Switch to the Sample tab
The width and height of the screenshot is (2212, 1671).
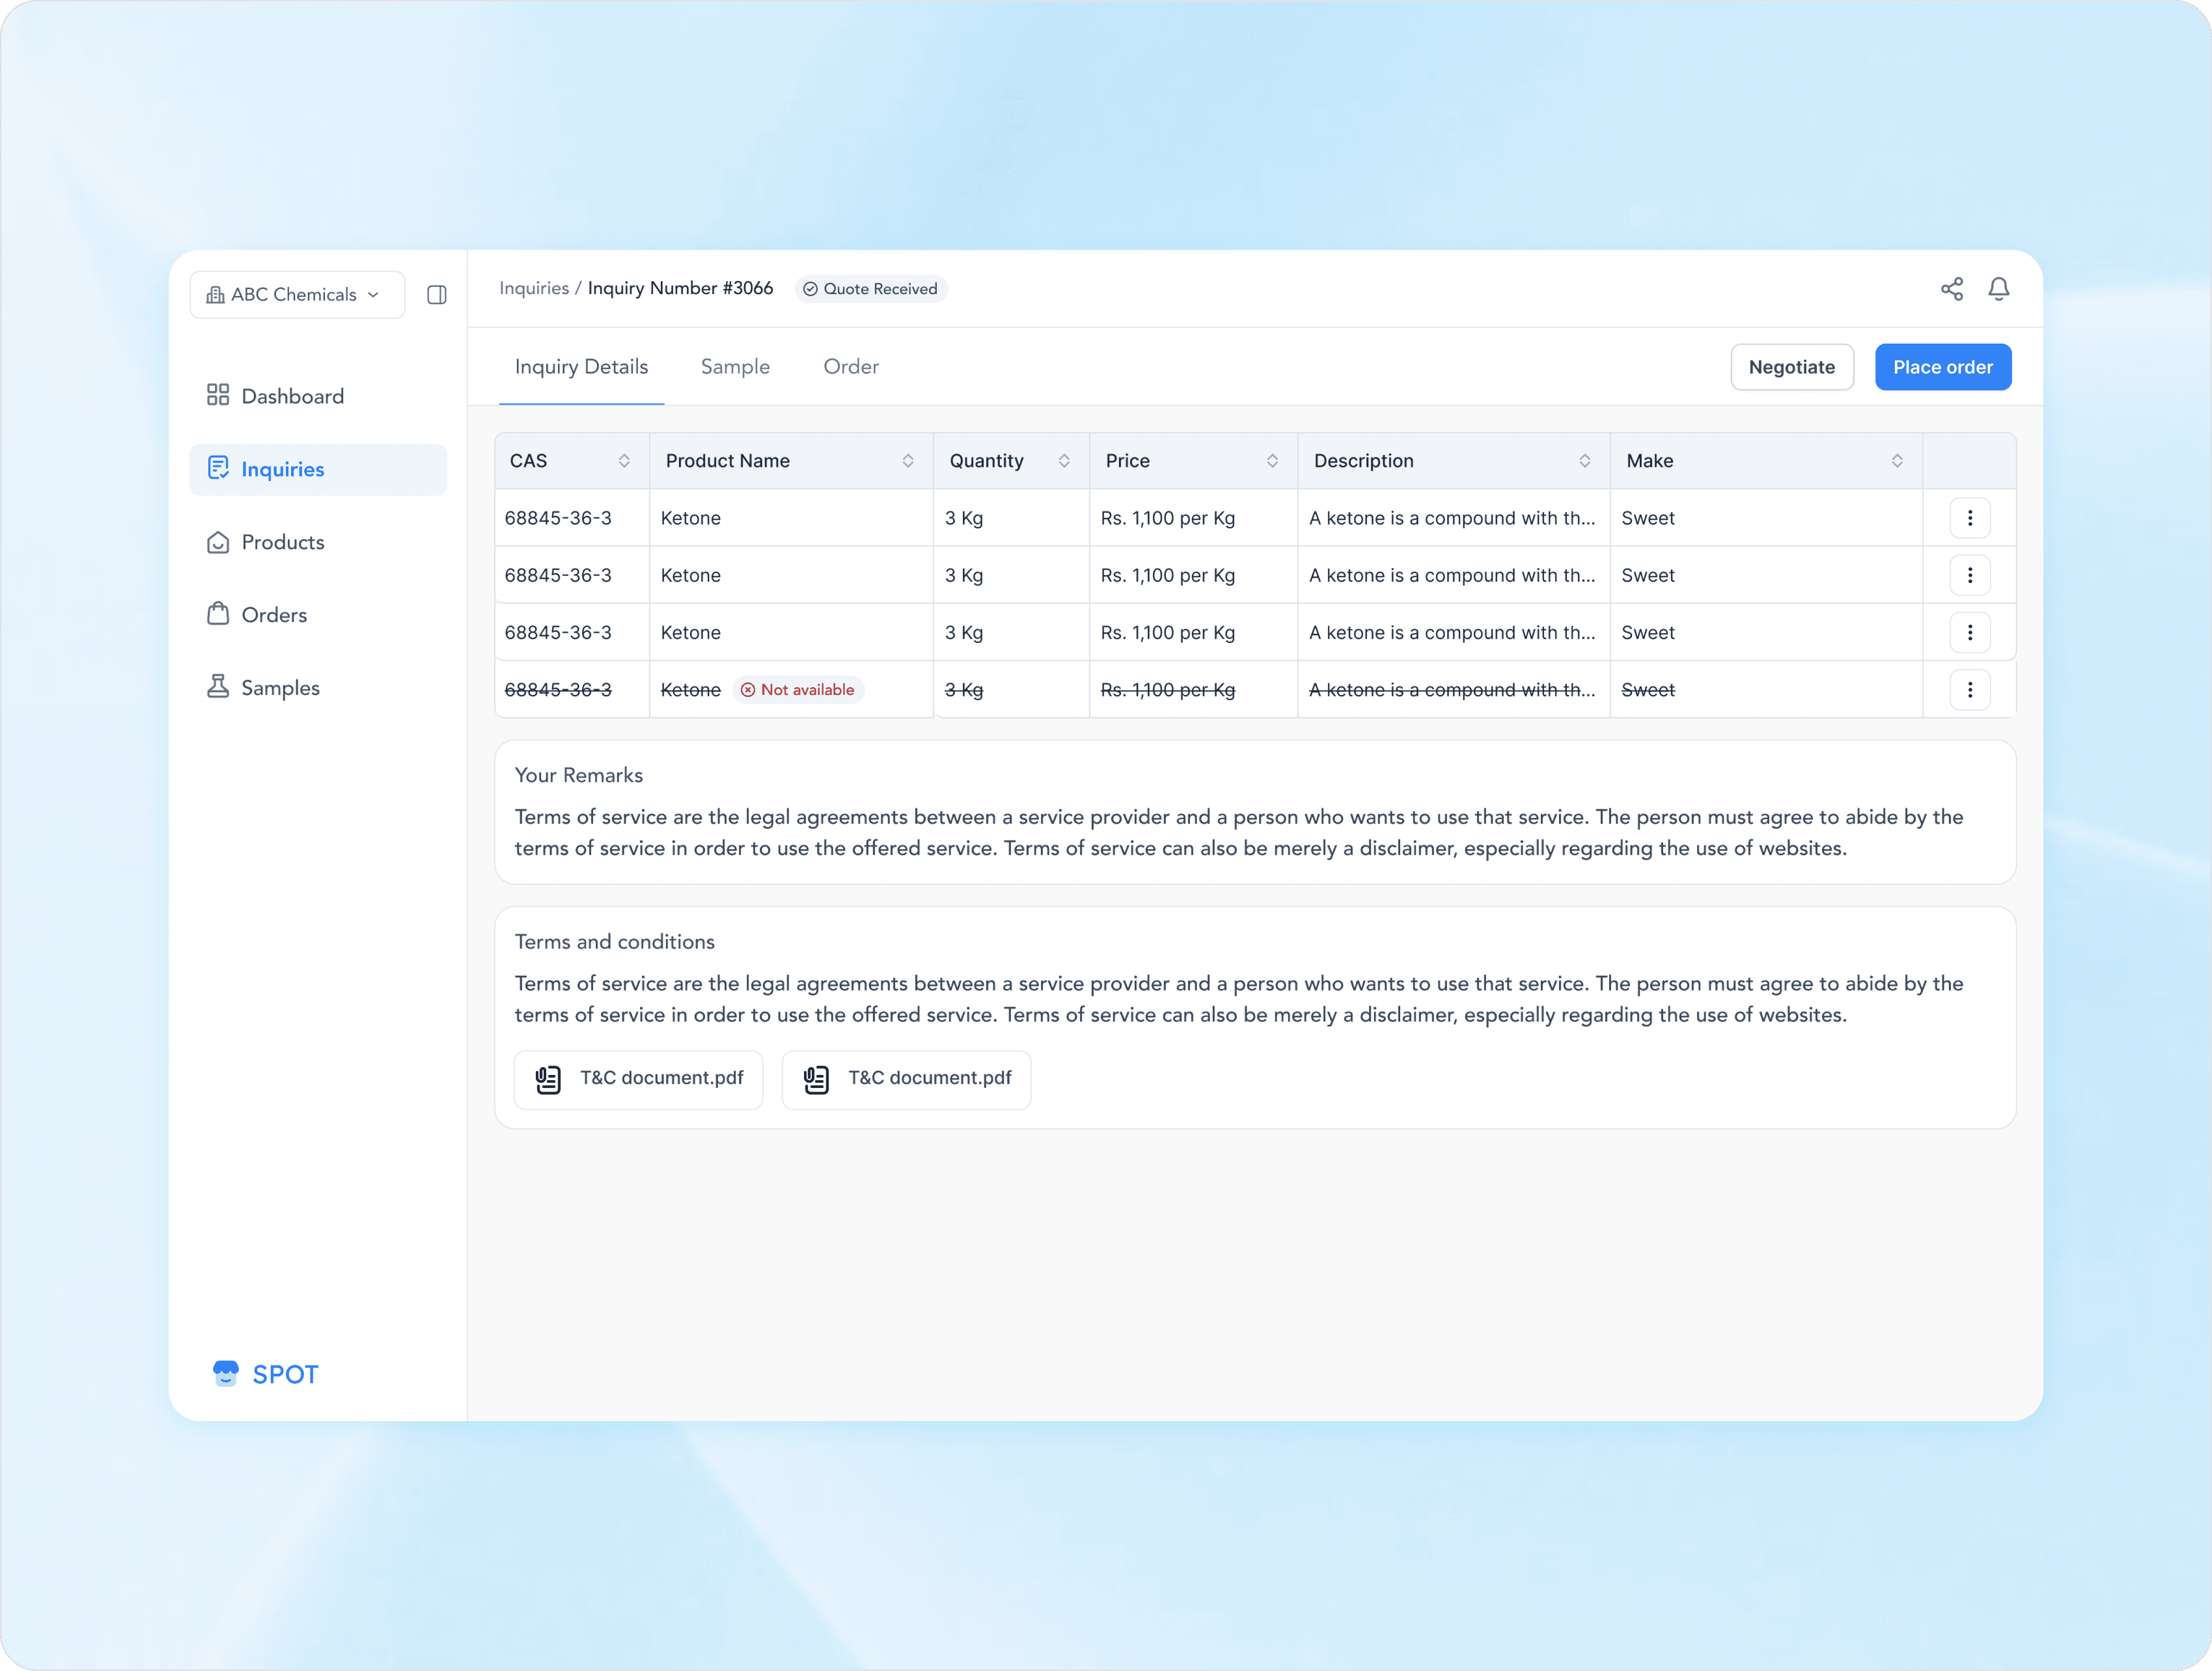[735, 367]
